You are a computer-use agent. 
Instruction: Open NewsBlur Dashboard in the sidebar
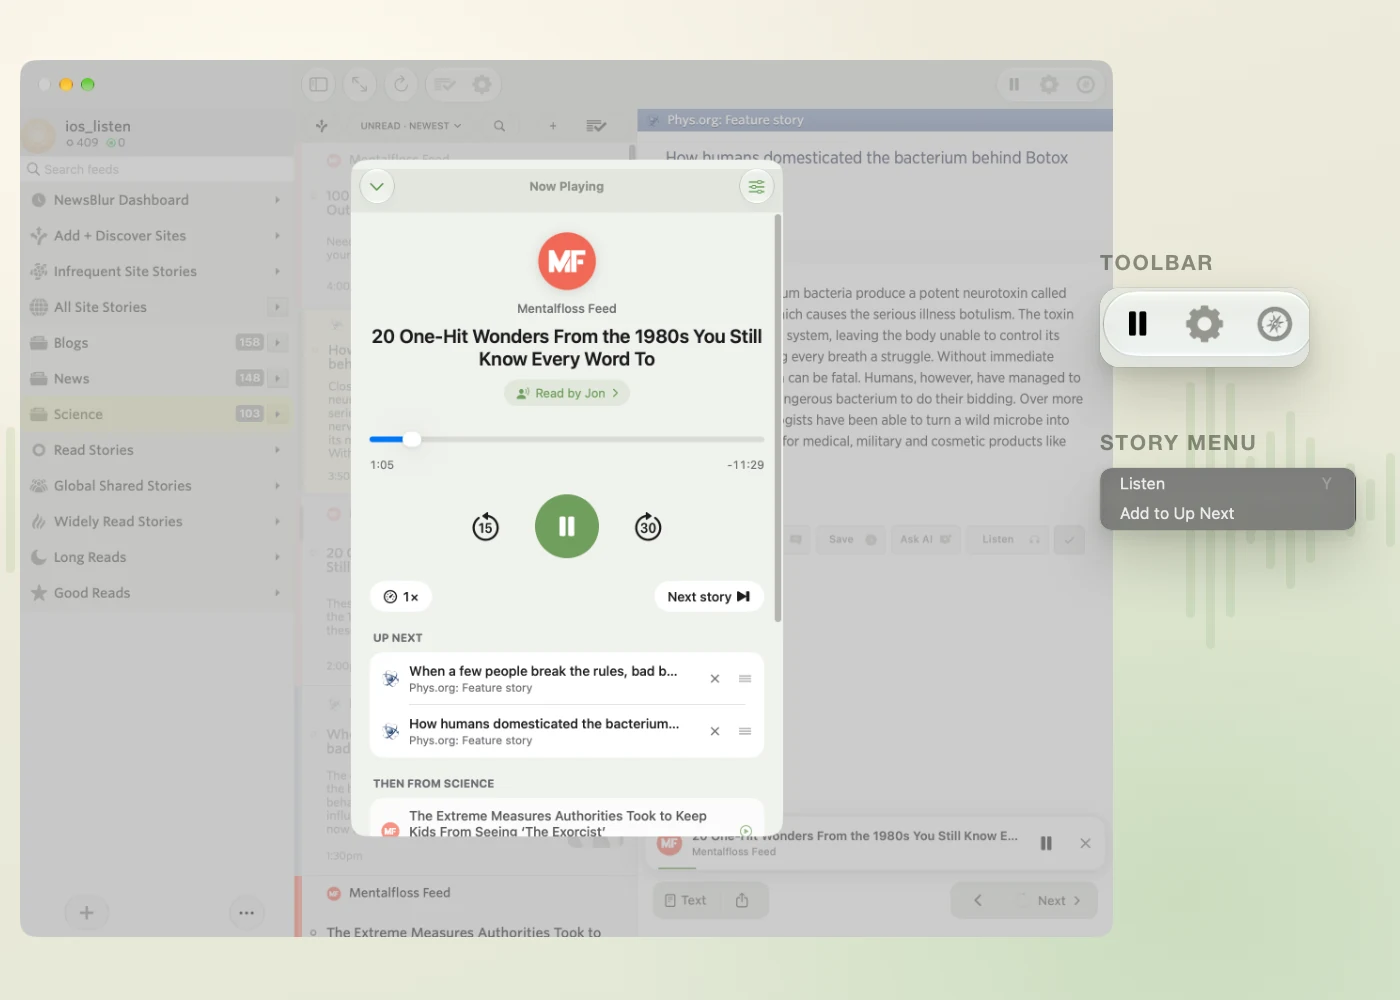click(156, 200)
